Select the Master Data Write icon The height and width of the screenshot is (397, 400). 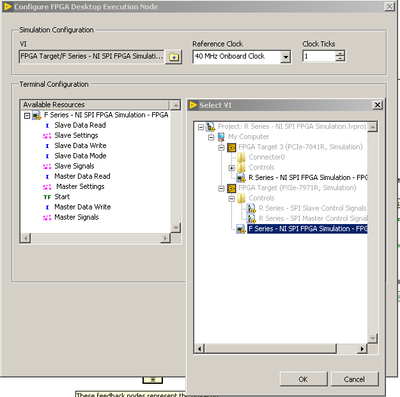47,207
